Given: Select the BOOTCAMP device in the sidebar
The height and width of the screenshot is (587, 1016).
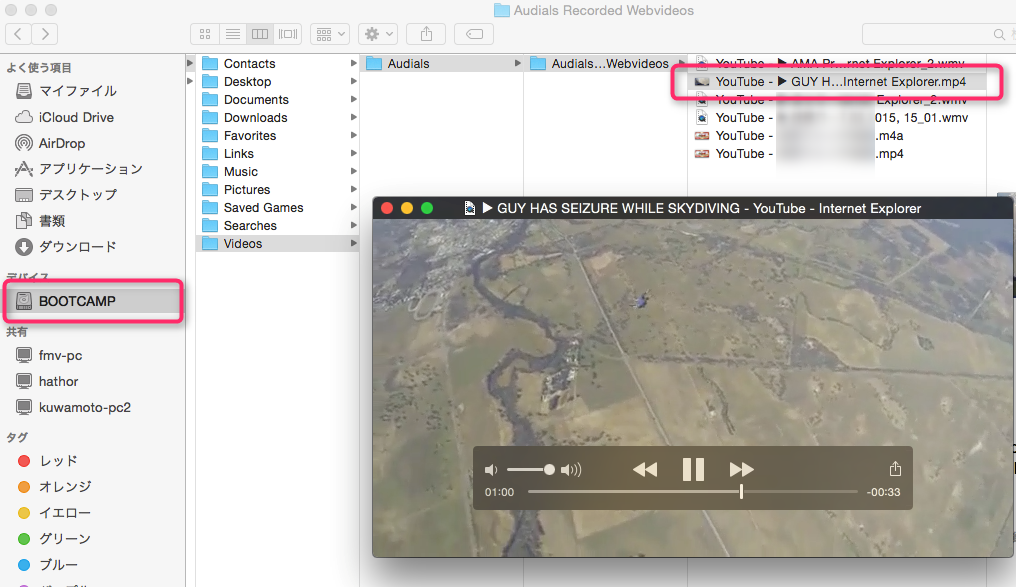Looking at the screenshot, I should coord(93,301).
